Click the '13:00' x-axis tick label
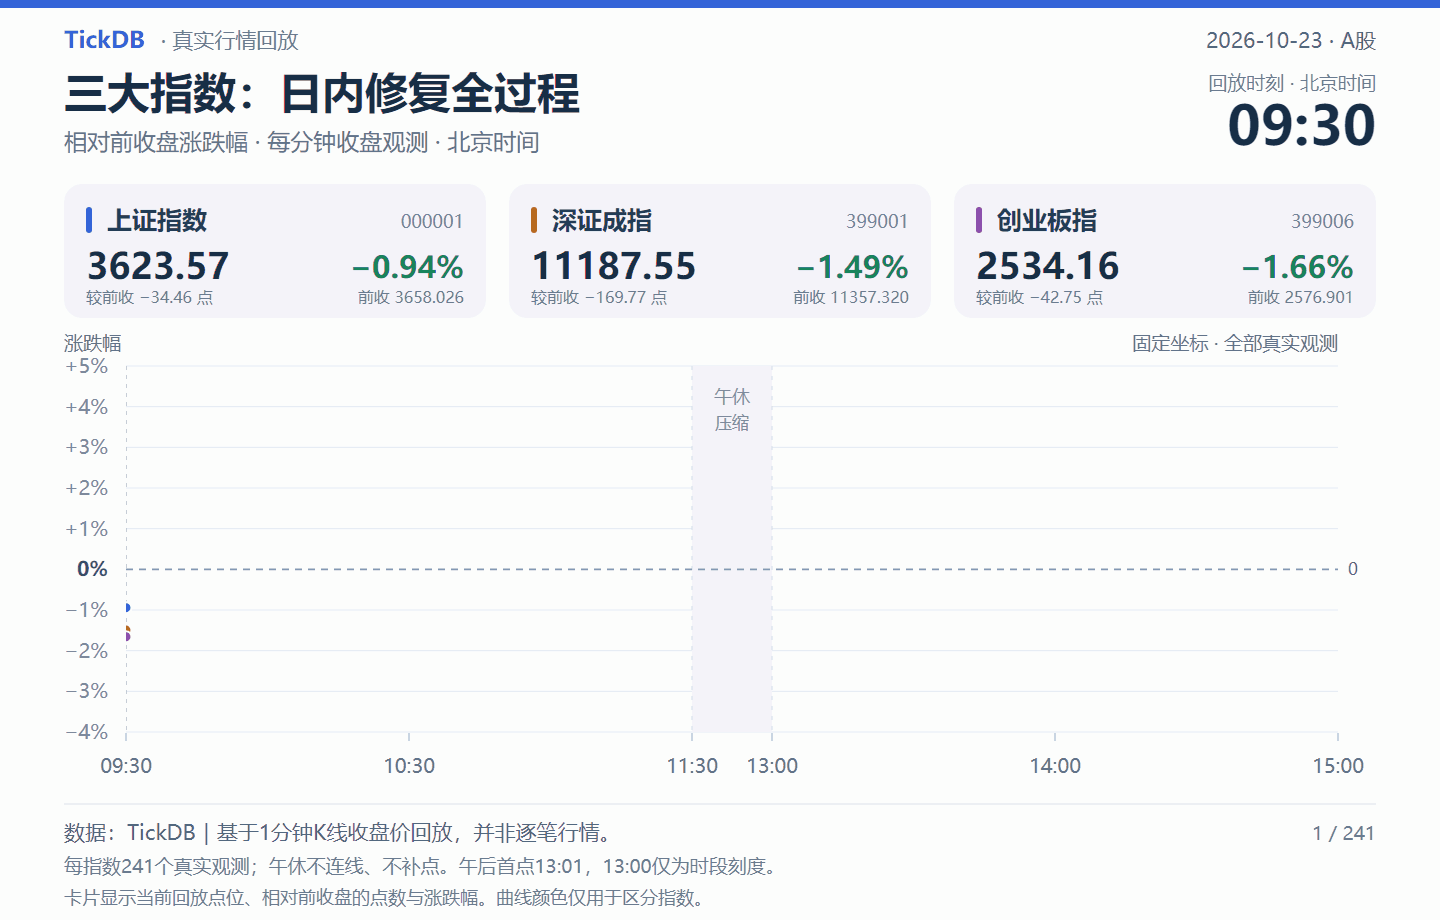Image resolution: width=1440 pixels, height=920 pixels. point(772,766)
